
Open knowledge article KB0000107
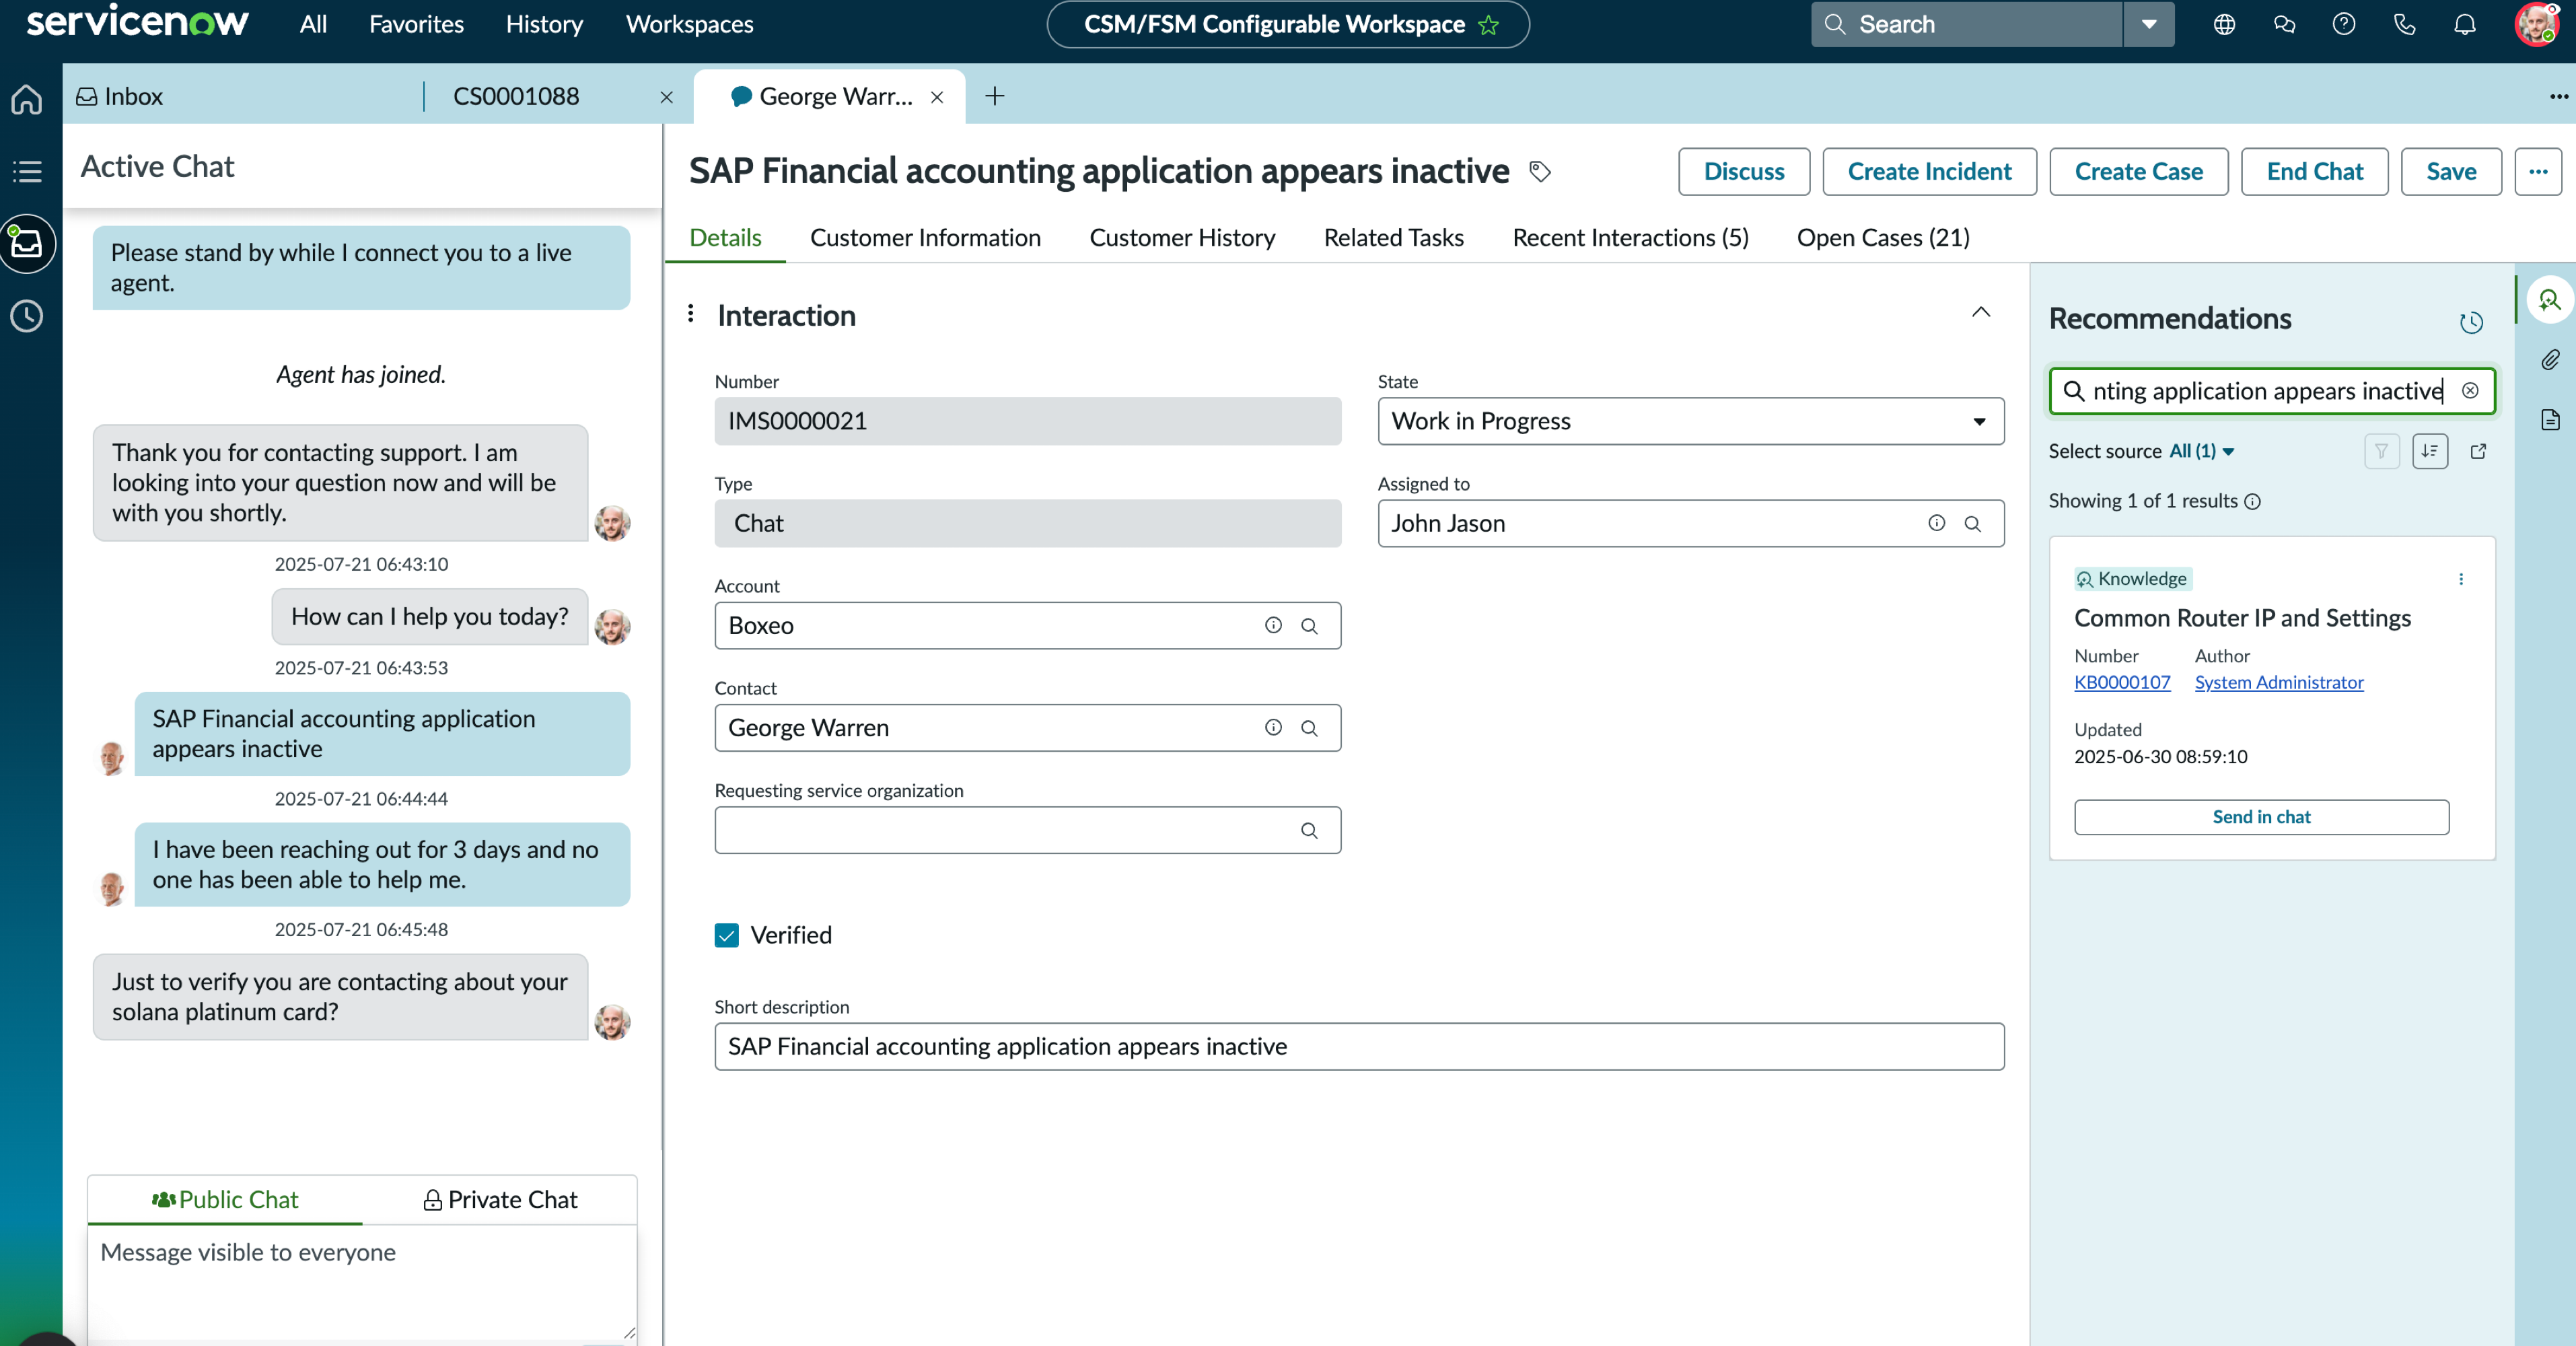pos(2122,683)
